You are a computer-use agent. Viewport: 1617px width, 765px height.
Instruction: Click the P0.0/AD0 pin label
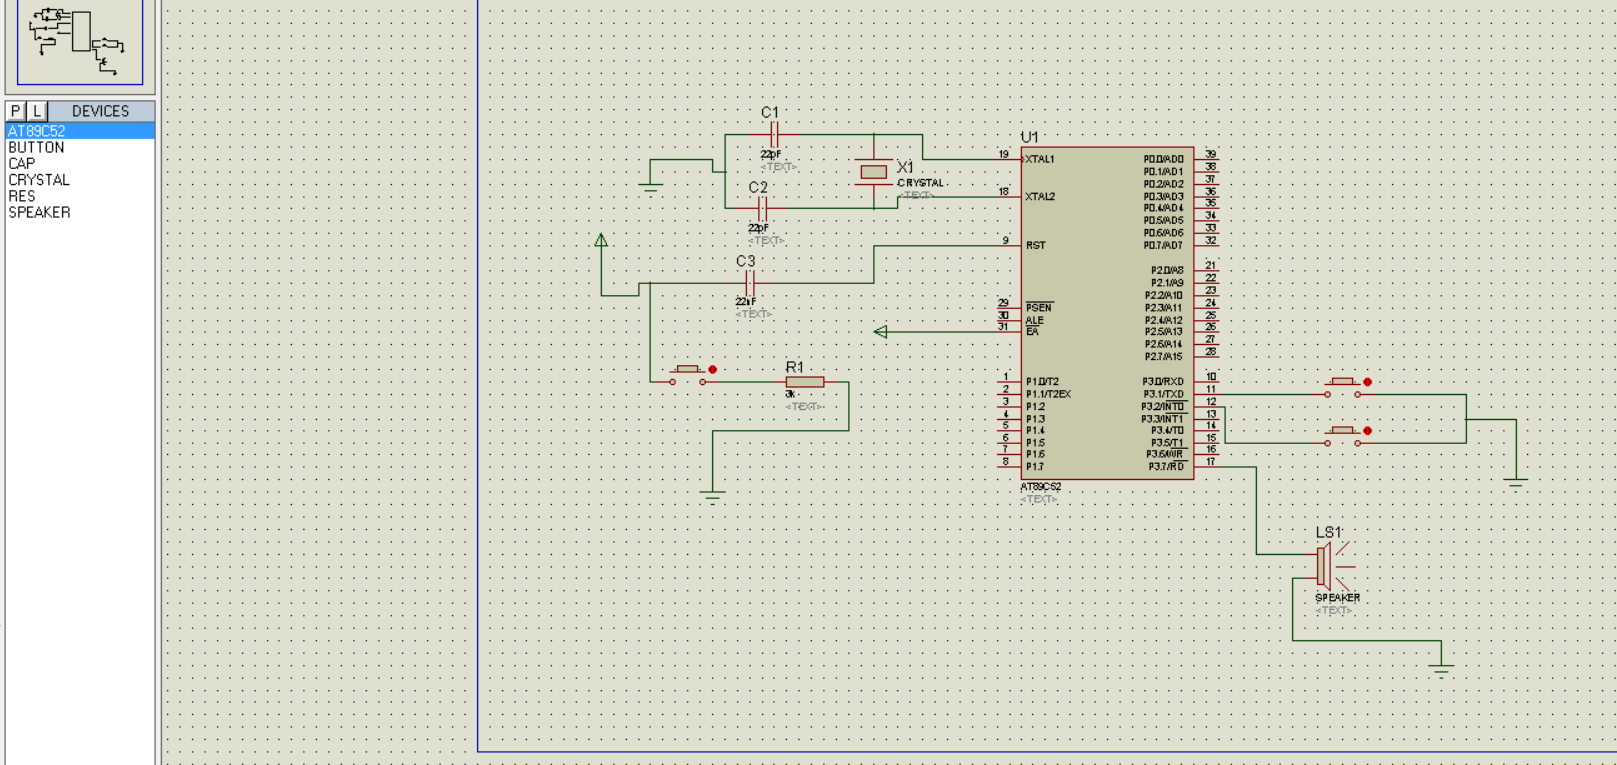(x=1164, y=159)
